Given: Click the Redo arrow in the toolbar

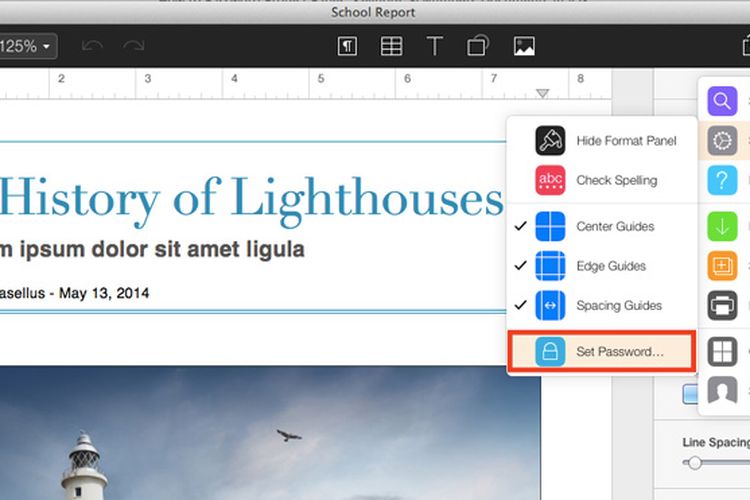Looking at the screenshot, I should tap(134, 46).
